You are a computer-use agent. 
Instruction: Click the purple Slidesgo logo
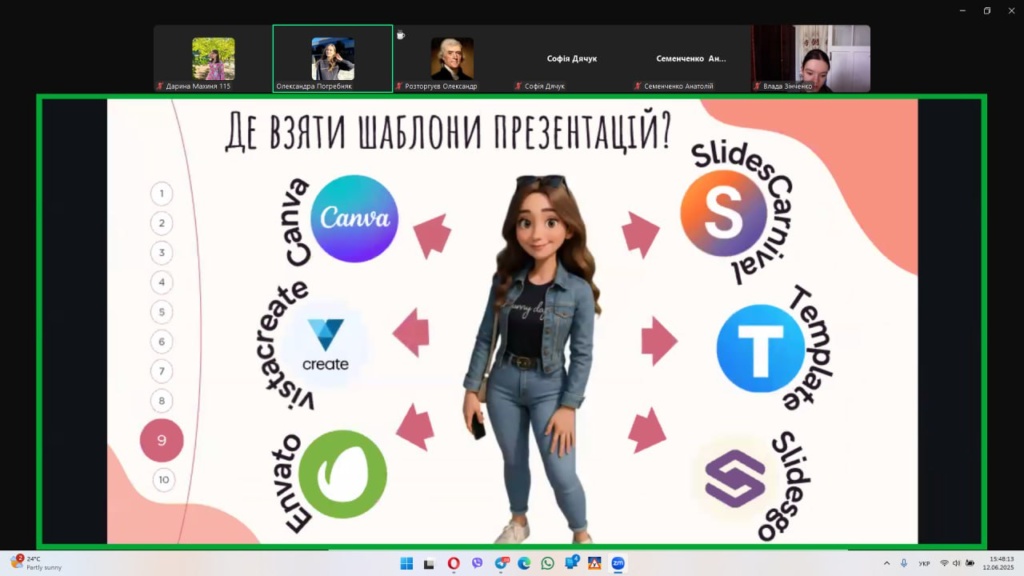click(x=735, y=478)
